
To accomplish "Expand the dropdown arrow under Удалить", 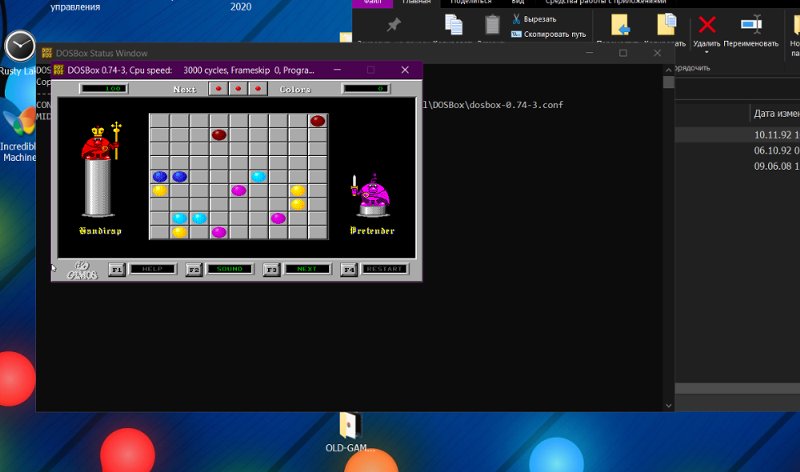I will click(707, 52).
